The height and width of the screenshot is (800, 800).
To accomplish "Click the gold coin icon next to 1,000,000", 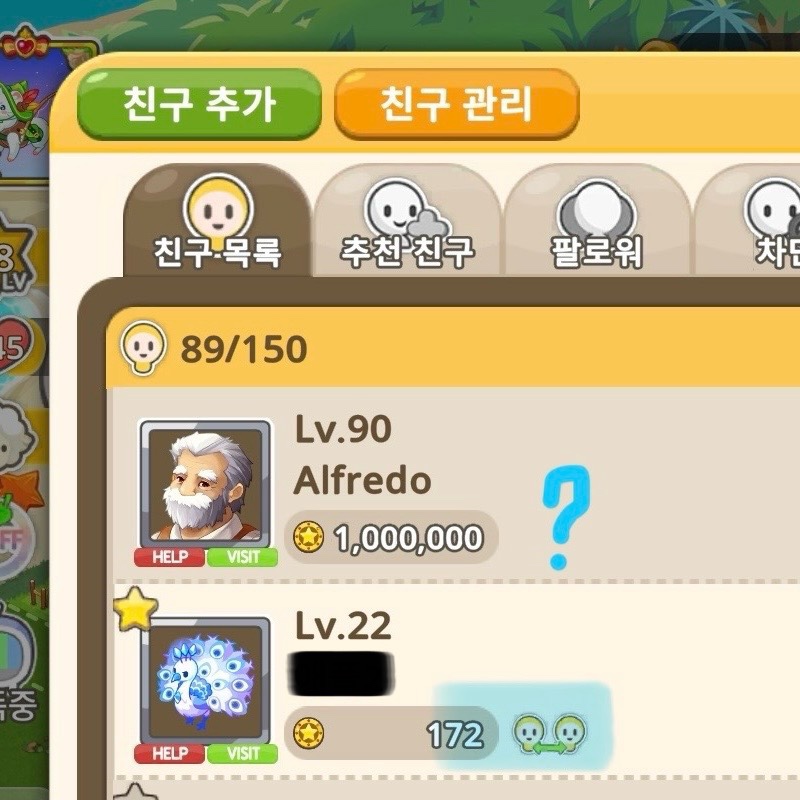I will click(308, 537).
